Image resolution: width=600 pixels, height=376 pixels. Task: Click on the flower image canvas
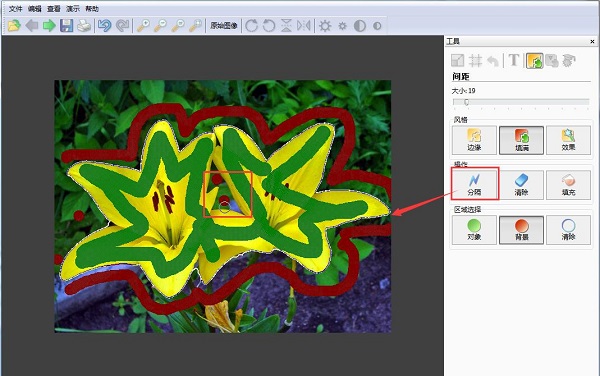coord(223,206)
